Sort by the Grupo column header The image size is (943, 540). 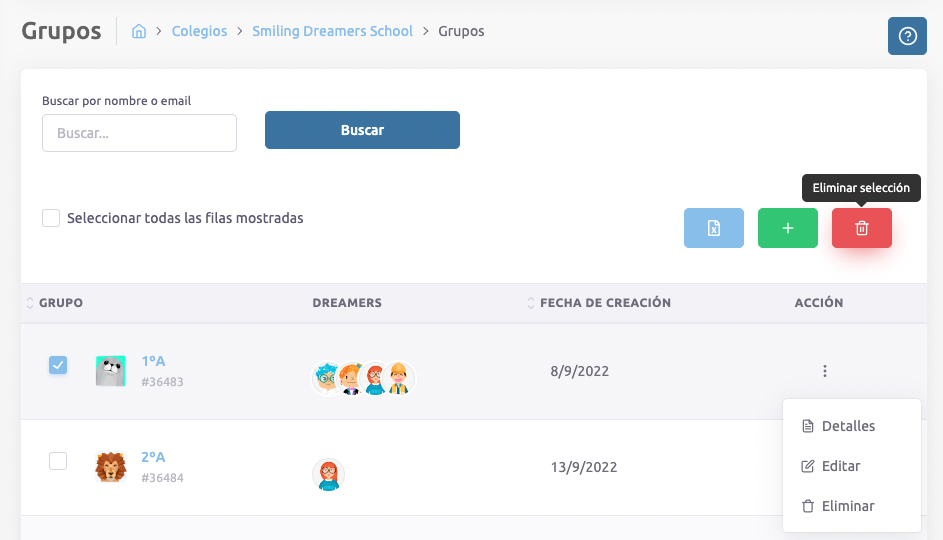click(x=60, y=303)
